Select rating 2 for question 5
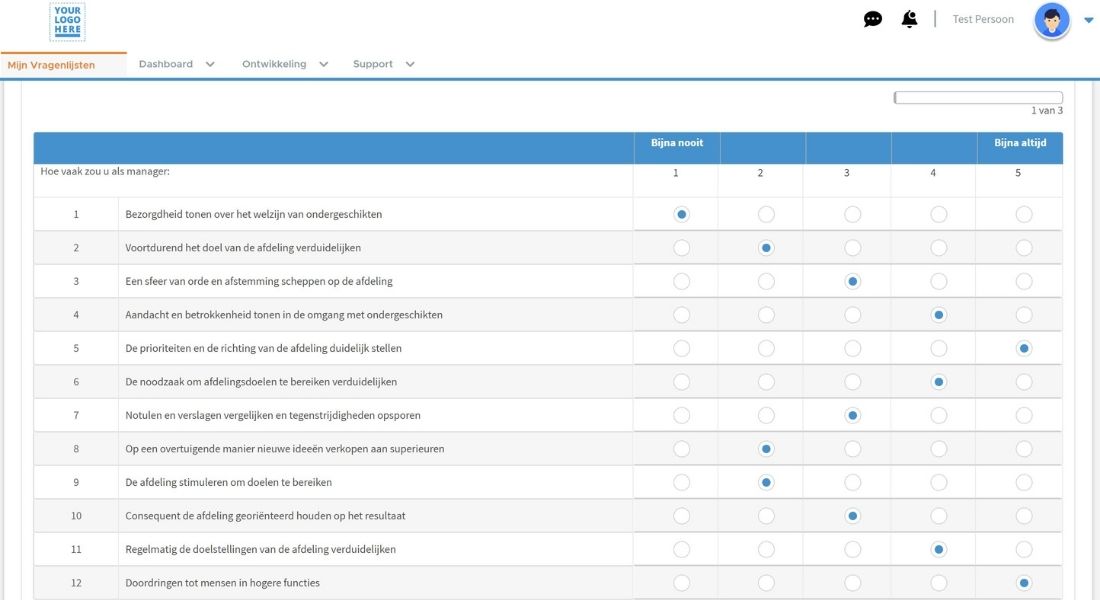1100x600 pixels. 766,348
